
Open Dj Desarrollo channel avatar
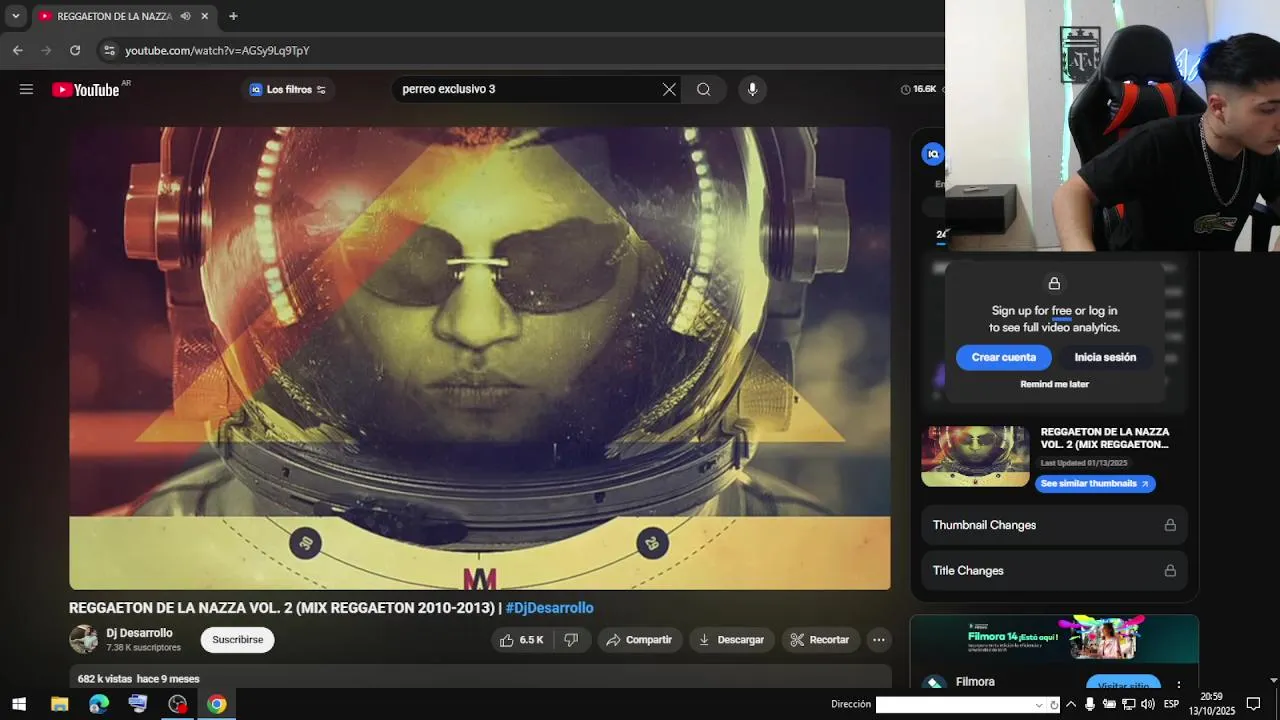83,639
